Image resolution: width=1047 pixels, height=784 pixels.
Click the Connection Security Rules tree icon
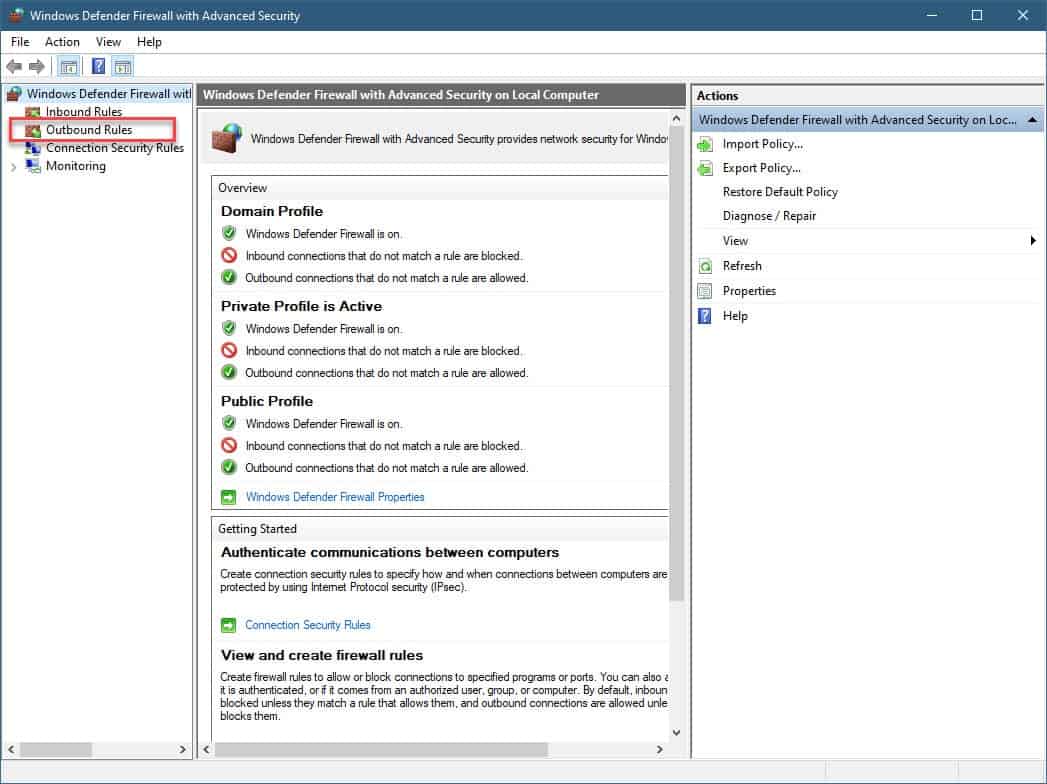[33, 148]
